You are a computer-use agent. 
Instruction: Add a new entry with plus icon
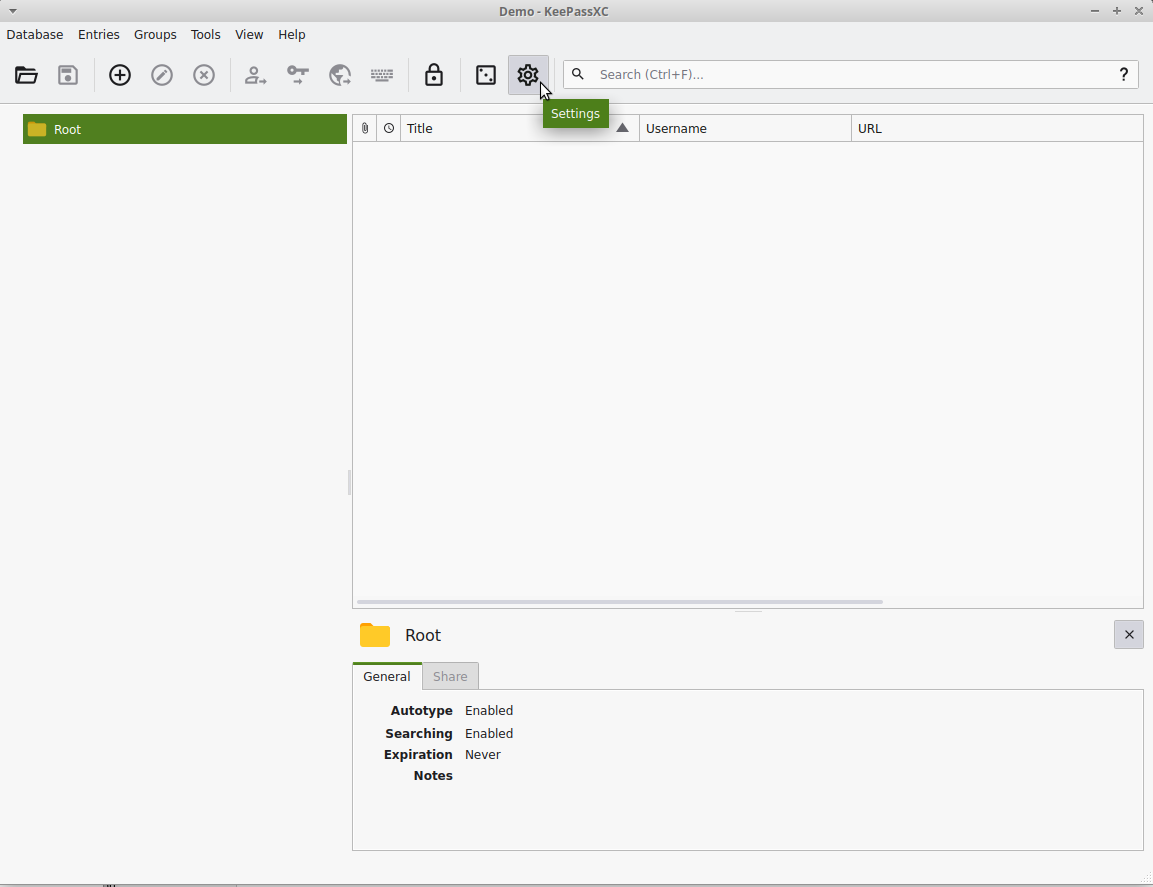click(x=120, y=75)
